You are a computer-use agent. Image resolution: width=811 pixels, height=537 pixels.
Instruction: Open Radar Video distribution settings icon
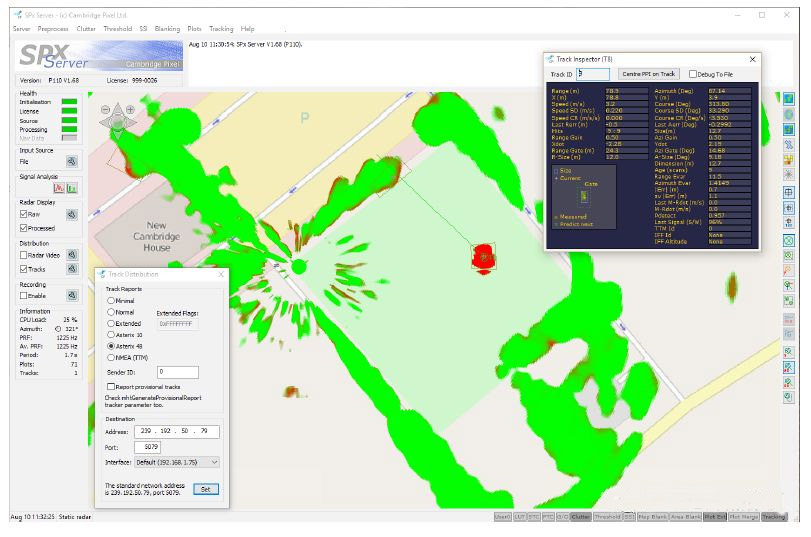tap(72, 255)
